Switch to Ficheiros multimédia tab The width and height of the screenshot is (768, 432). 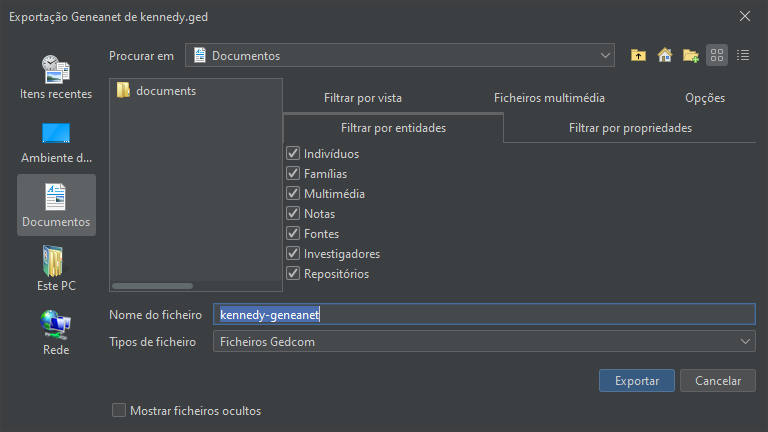(x=549, y=98)
